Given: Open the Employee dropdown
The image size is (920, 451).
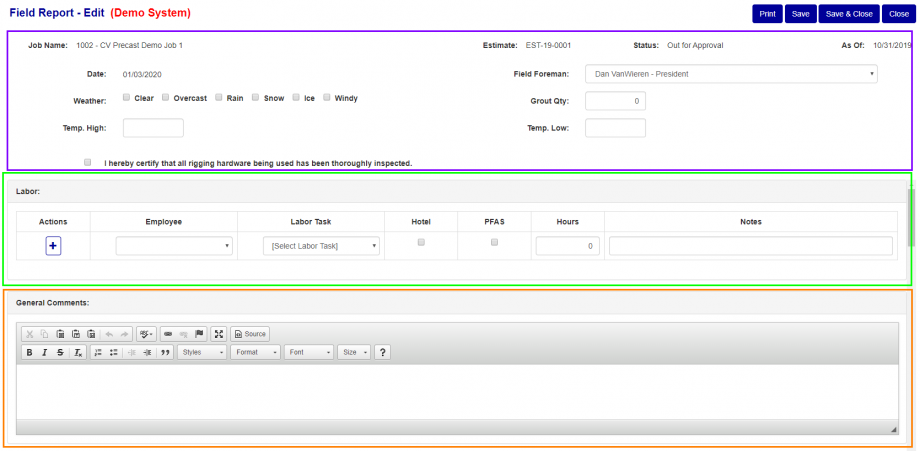Looking at the screenshot, I should (174, 246).
